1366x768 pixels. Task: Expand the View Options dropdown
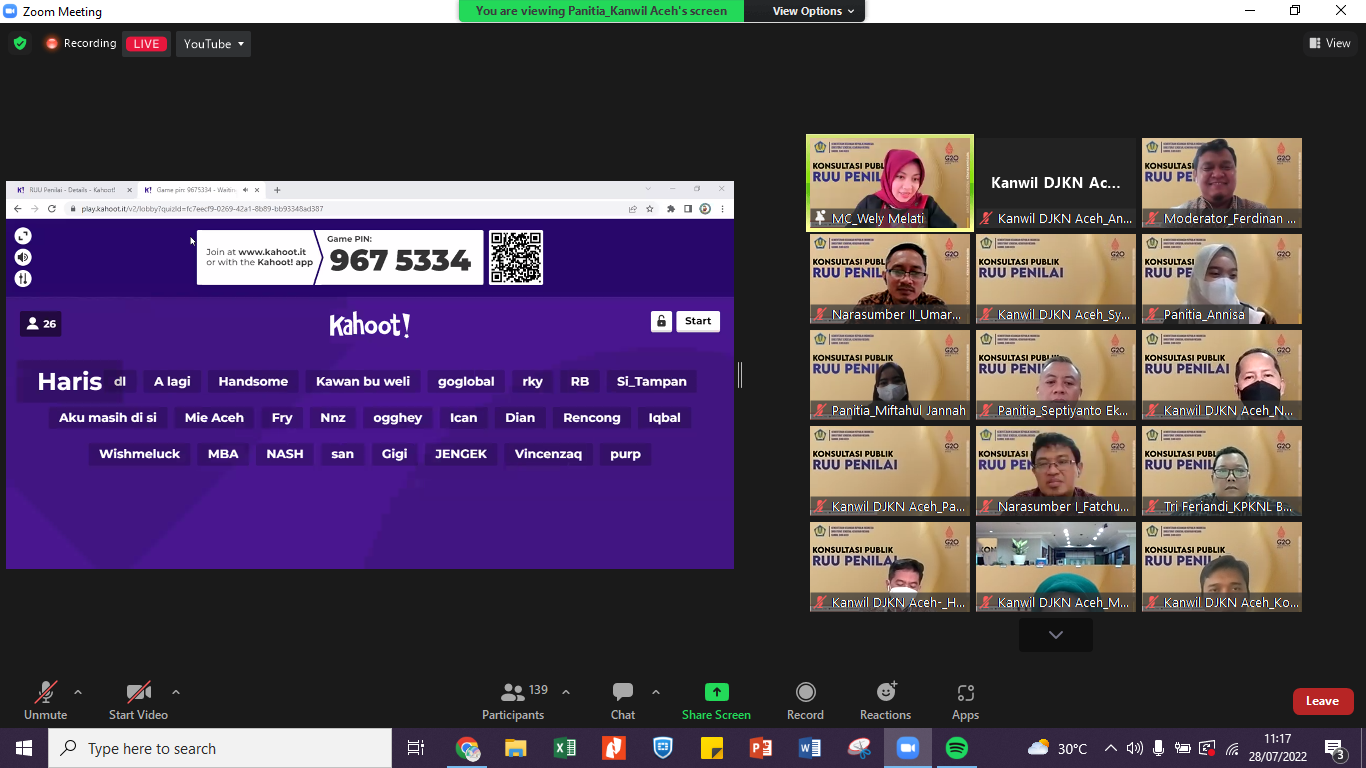pos(813,11)
